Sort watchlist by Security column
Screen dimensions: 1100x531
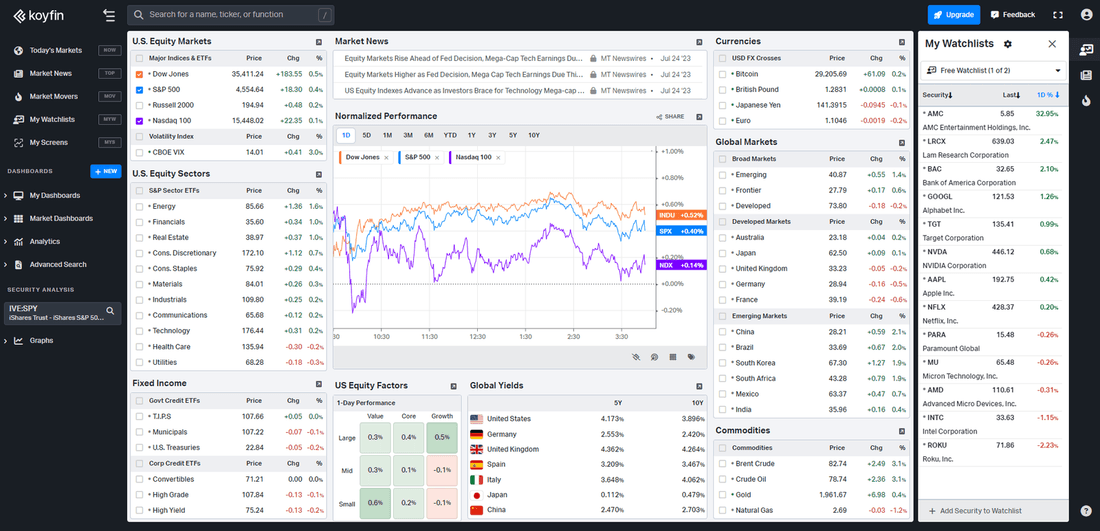coord(938,95)
